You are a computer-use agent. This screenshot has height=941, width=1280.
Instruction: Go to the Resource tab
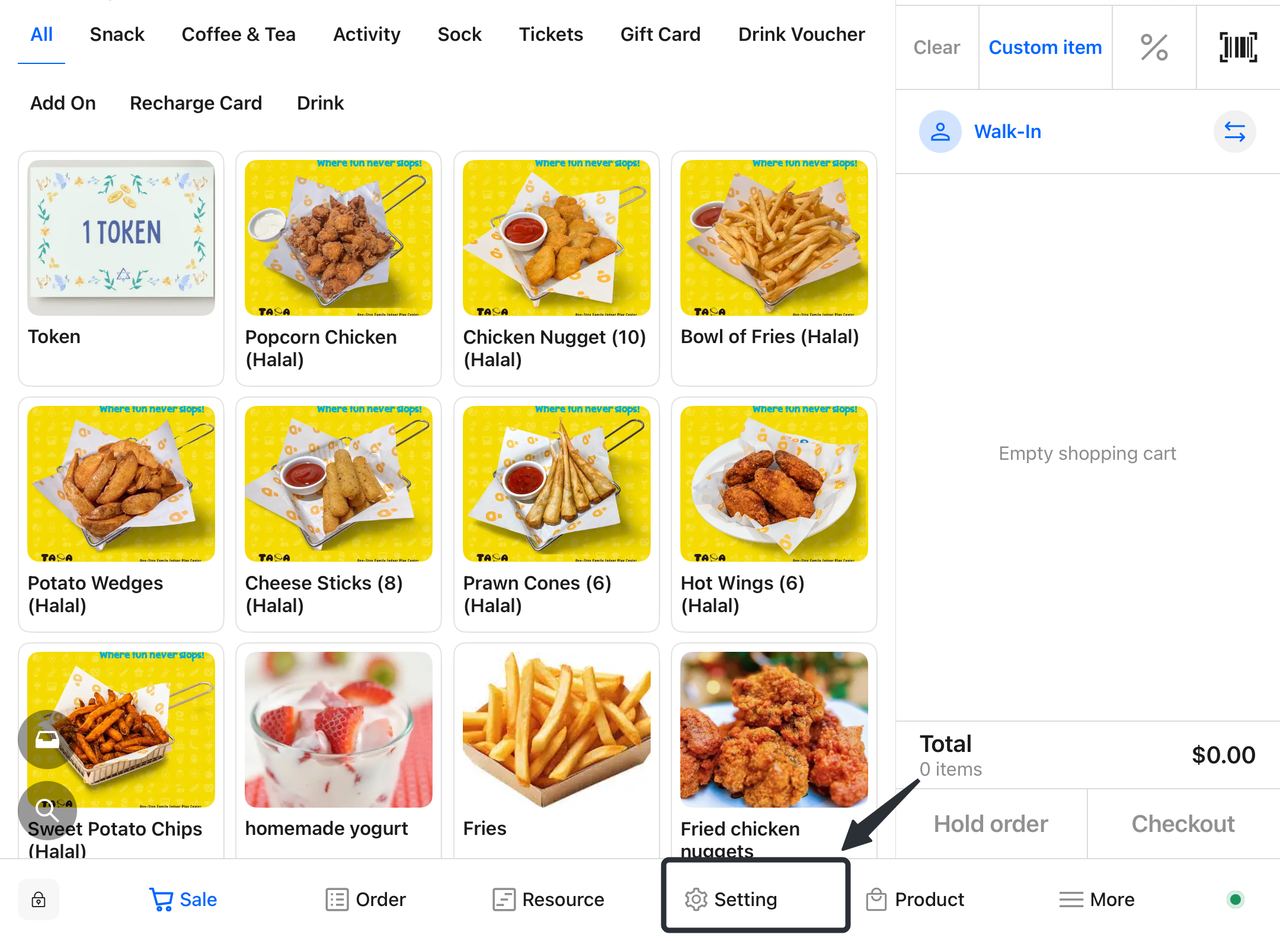(548, 899)
